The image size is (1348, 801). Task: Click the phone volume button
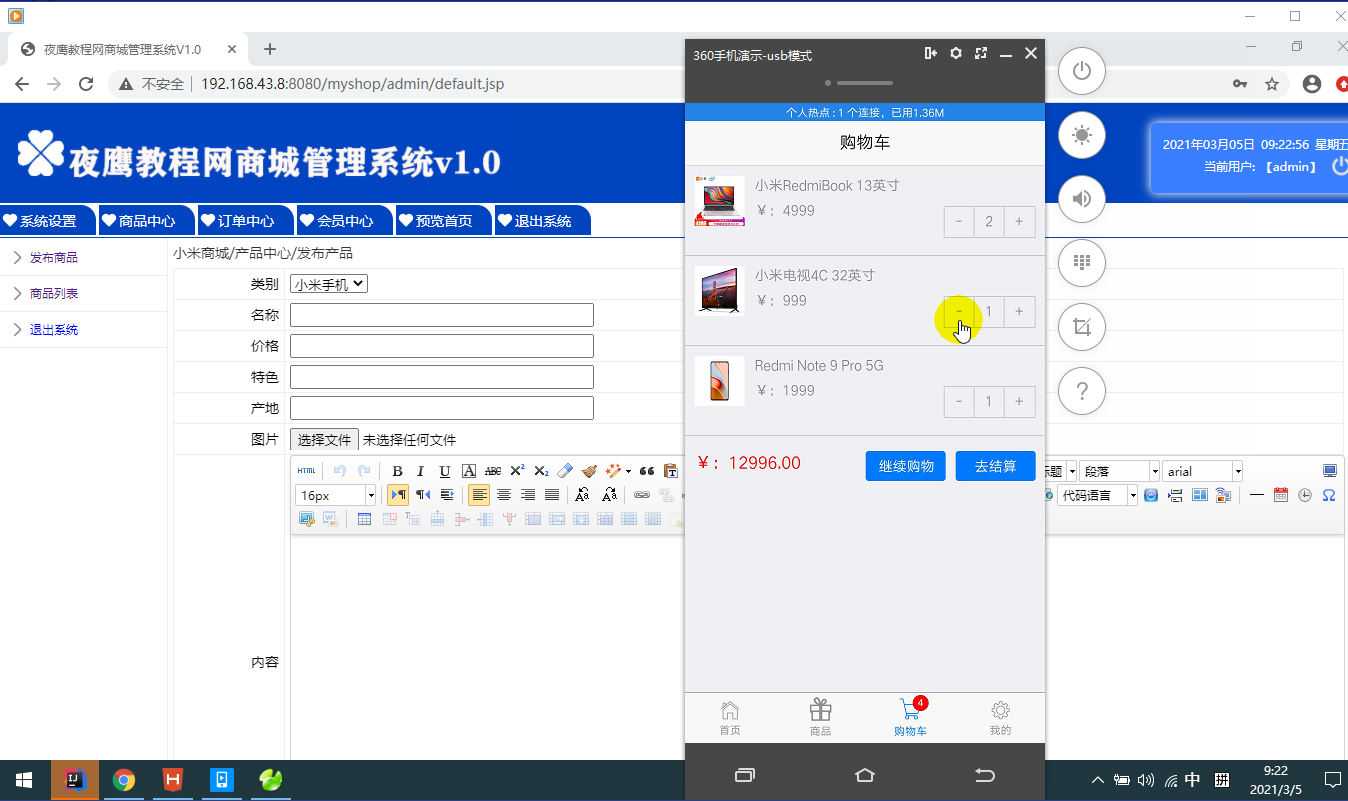[x=1081, y=199]
